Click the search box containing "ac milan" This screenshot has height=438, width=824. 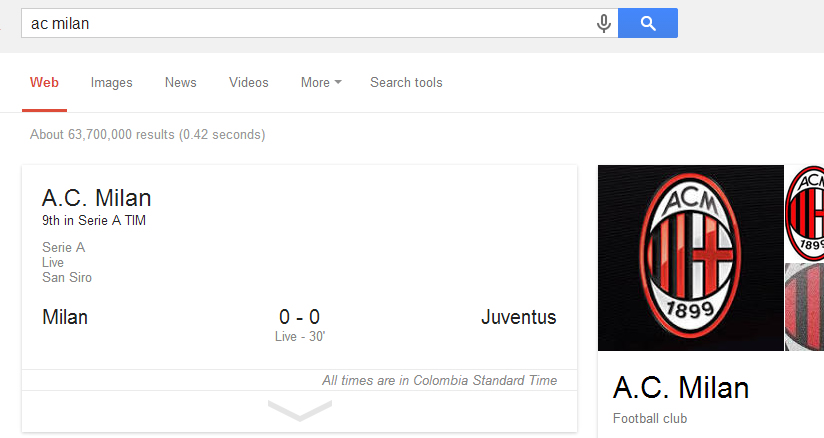coord(300,23)
